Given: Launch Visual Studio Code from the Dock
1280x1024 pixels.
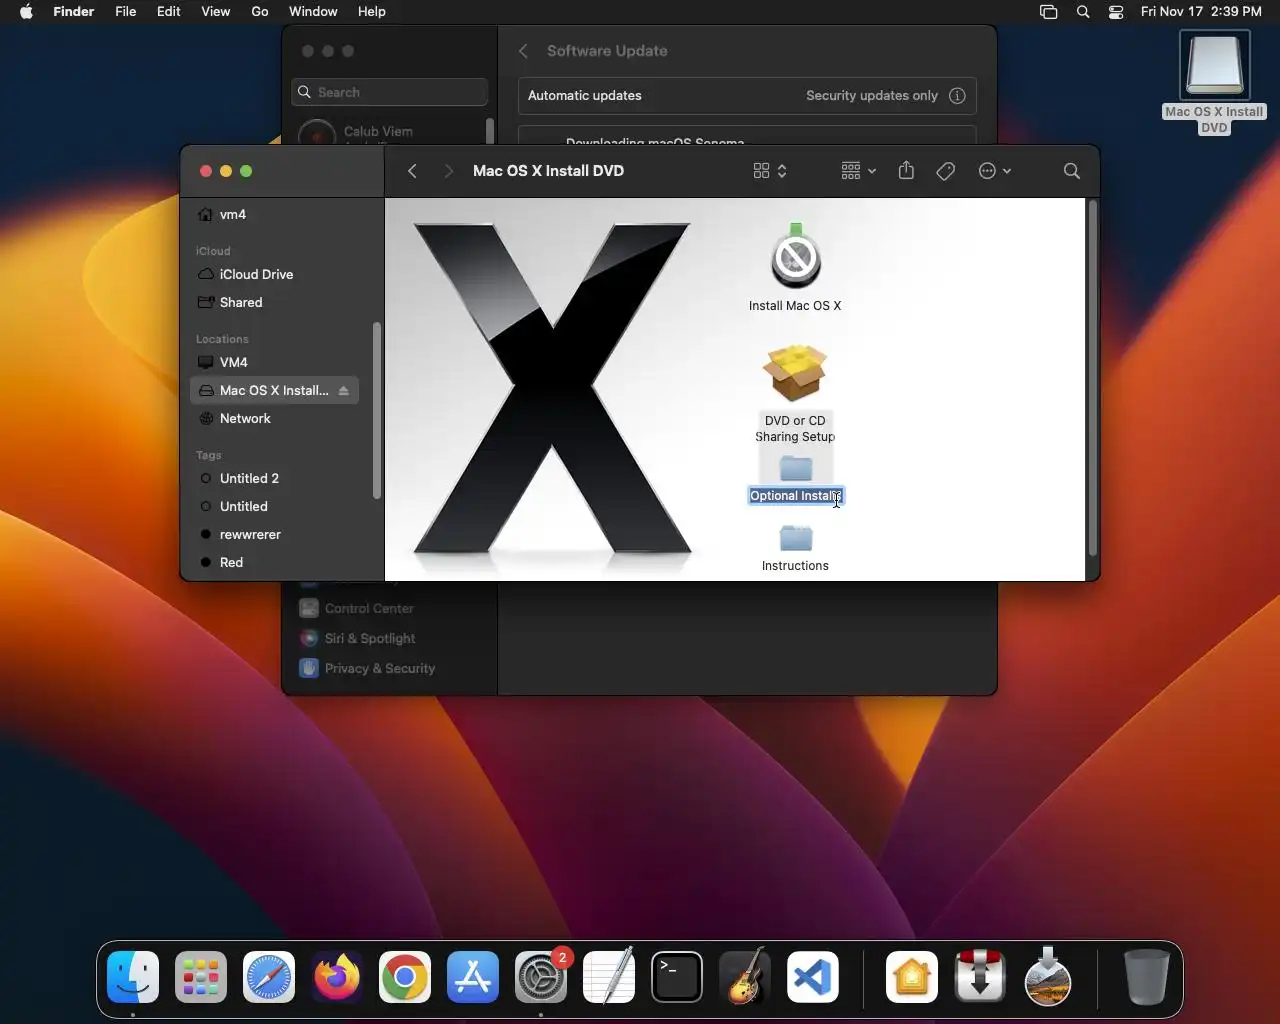Looking at the screenshot, I should [813, 977].
